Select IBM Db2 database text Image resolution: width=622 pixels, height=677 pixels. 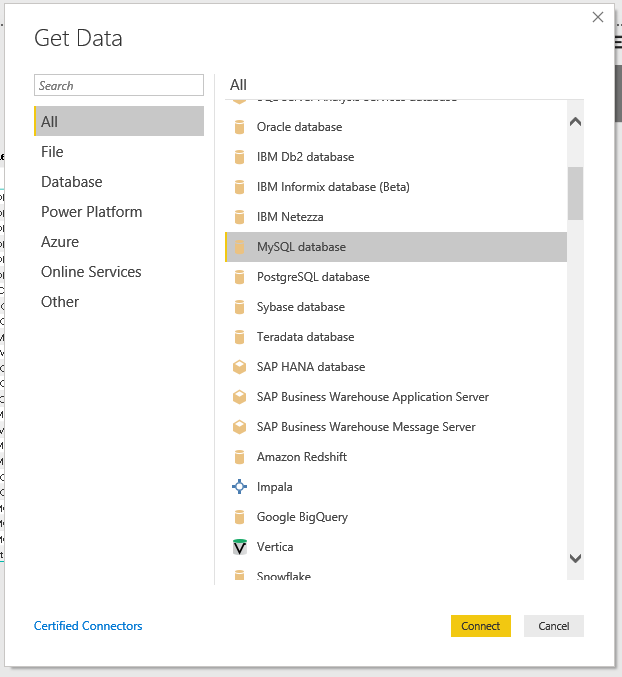(305, 157)
